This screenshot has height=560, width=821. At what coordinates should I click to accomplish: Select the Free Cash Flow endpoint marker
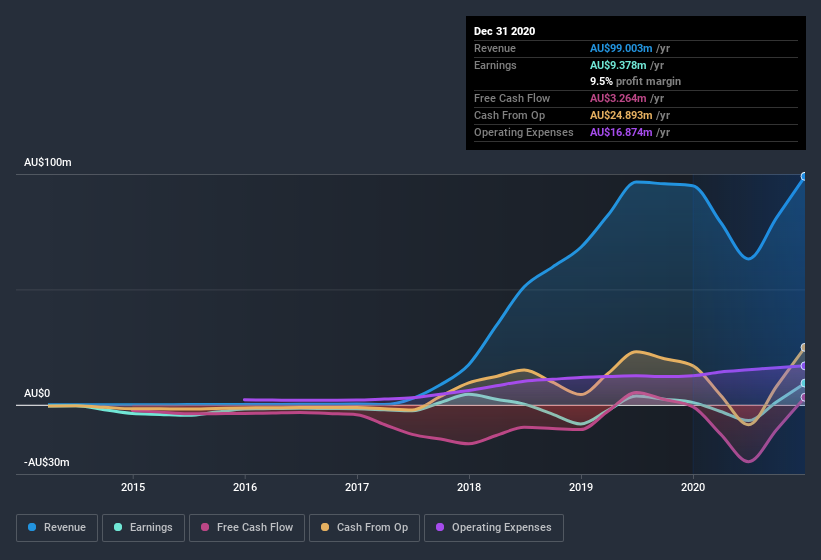(804, 398)
